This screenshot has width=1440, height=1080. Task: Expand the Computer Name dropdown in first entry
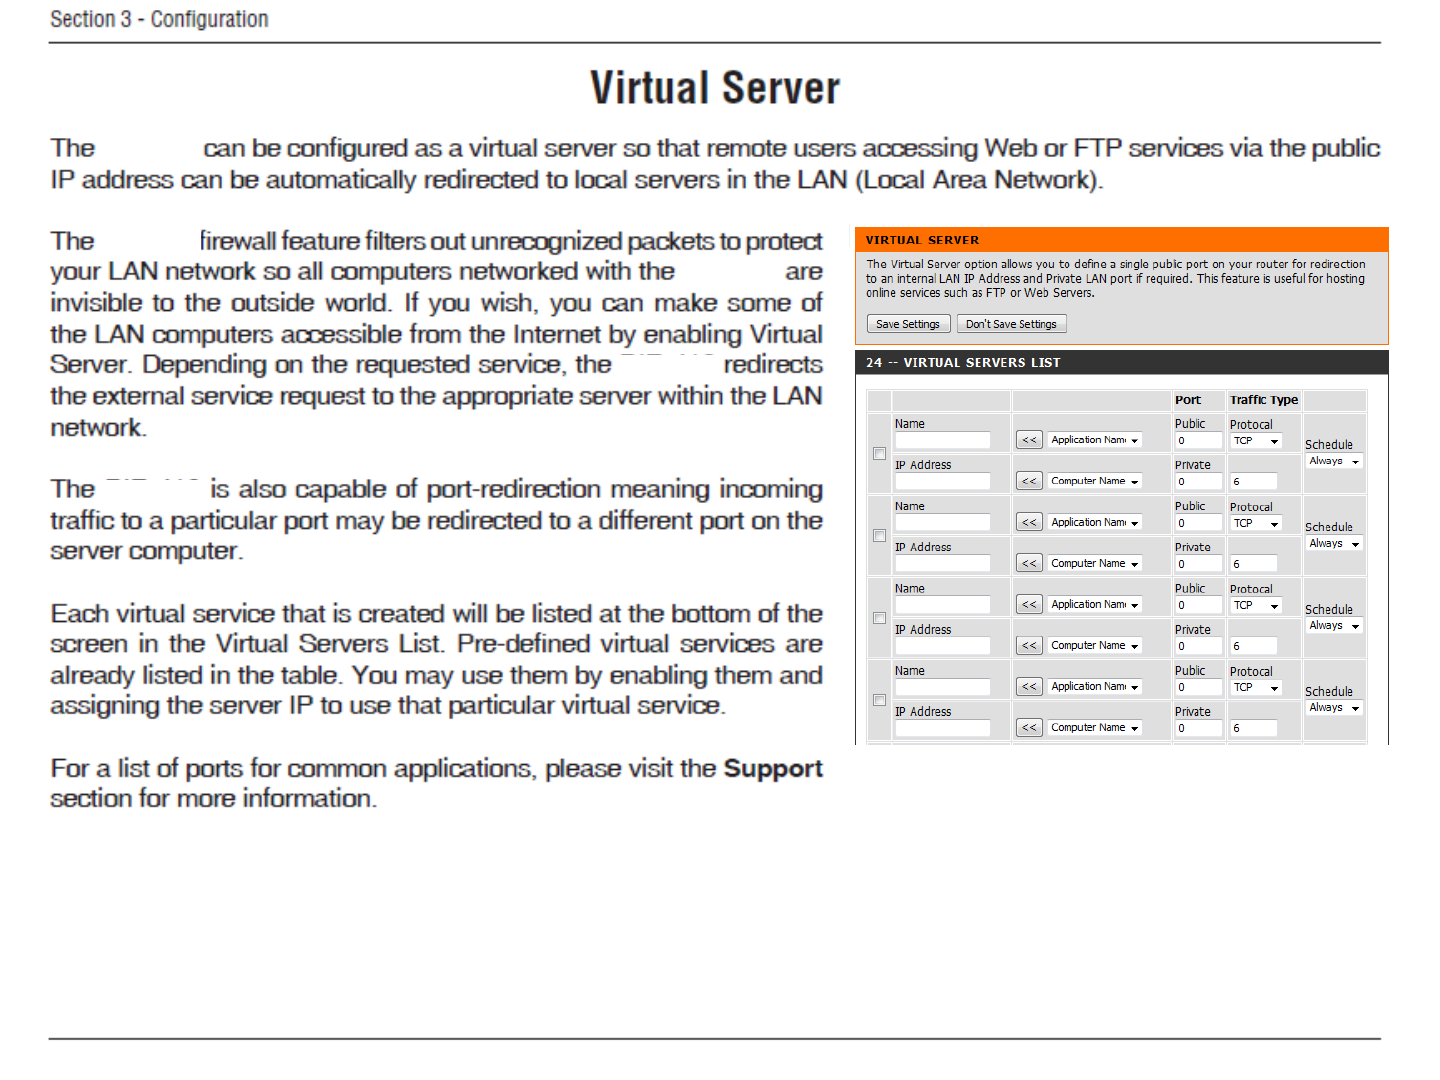[x=1094, y=481]
